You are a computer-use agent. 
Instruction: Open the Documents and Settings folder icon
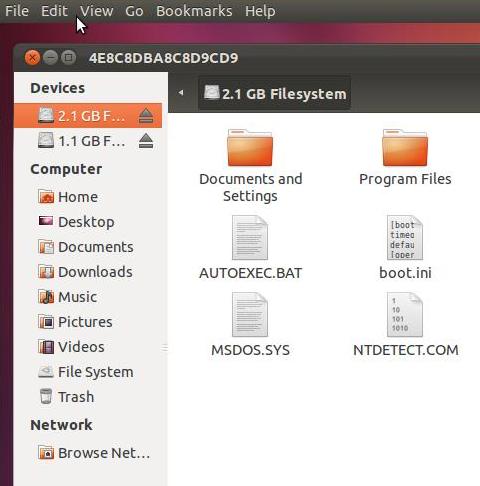[250, 148]
